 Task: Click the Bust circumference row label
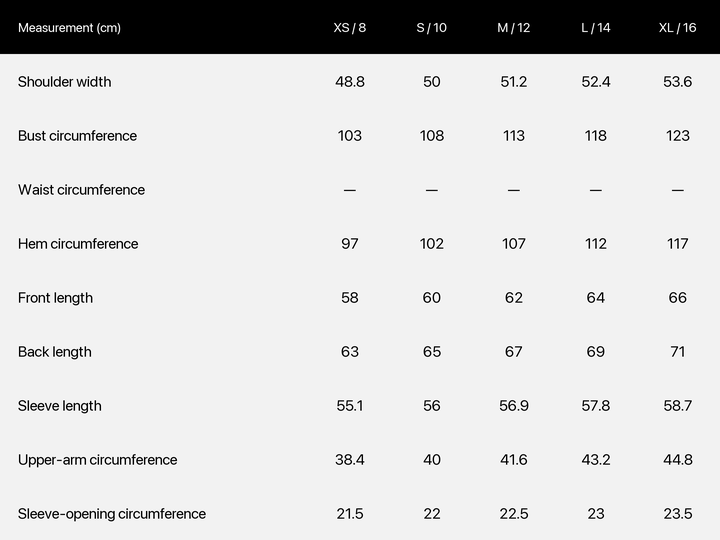pyautogui.click(x=77, y=136)
